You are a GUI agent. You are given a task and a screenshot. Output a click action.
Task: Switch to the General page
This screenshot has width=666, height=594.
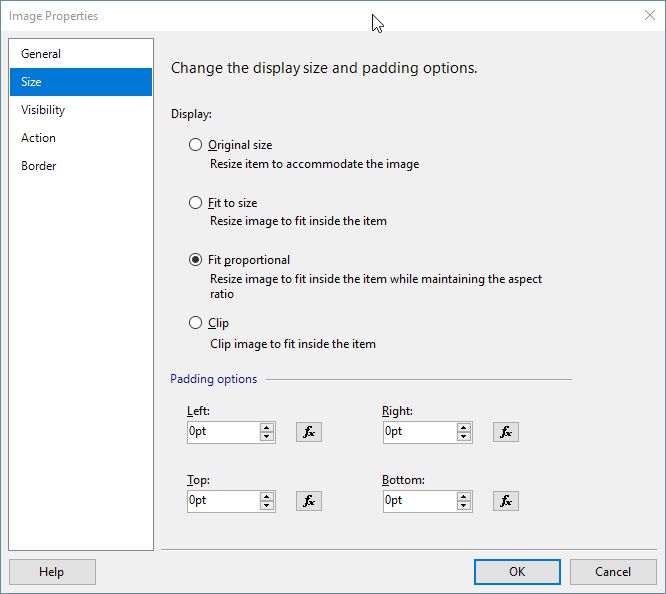[x=41, y=54]
